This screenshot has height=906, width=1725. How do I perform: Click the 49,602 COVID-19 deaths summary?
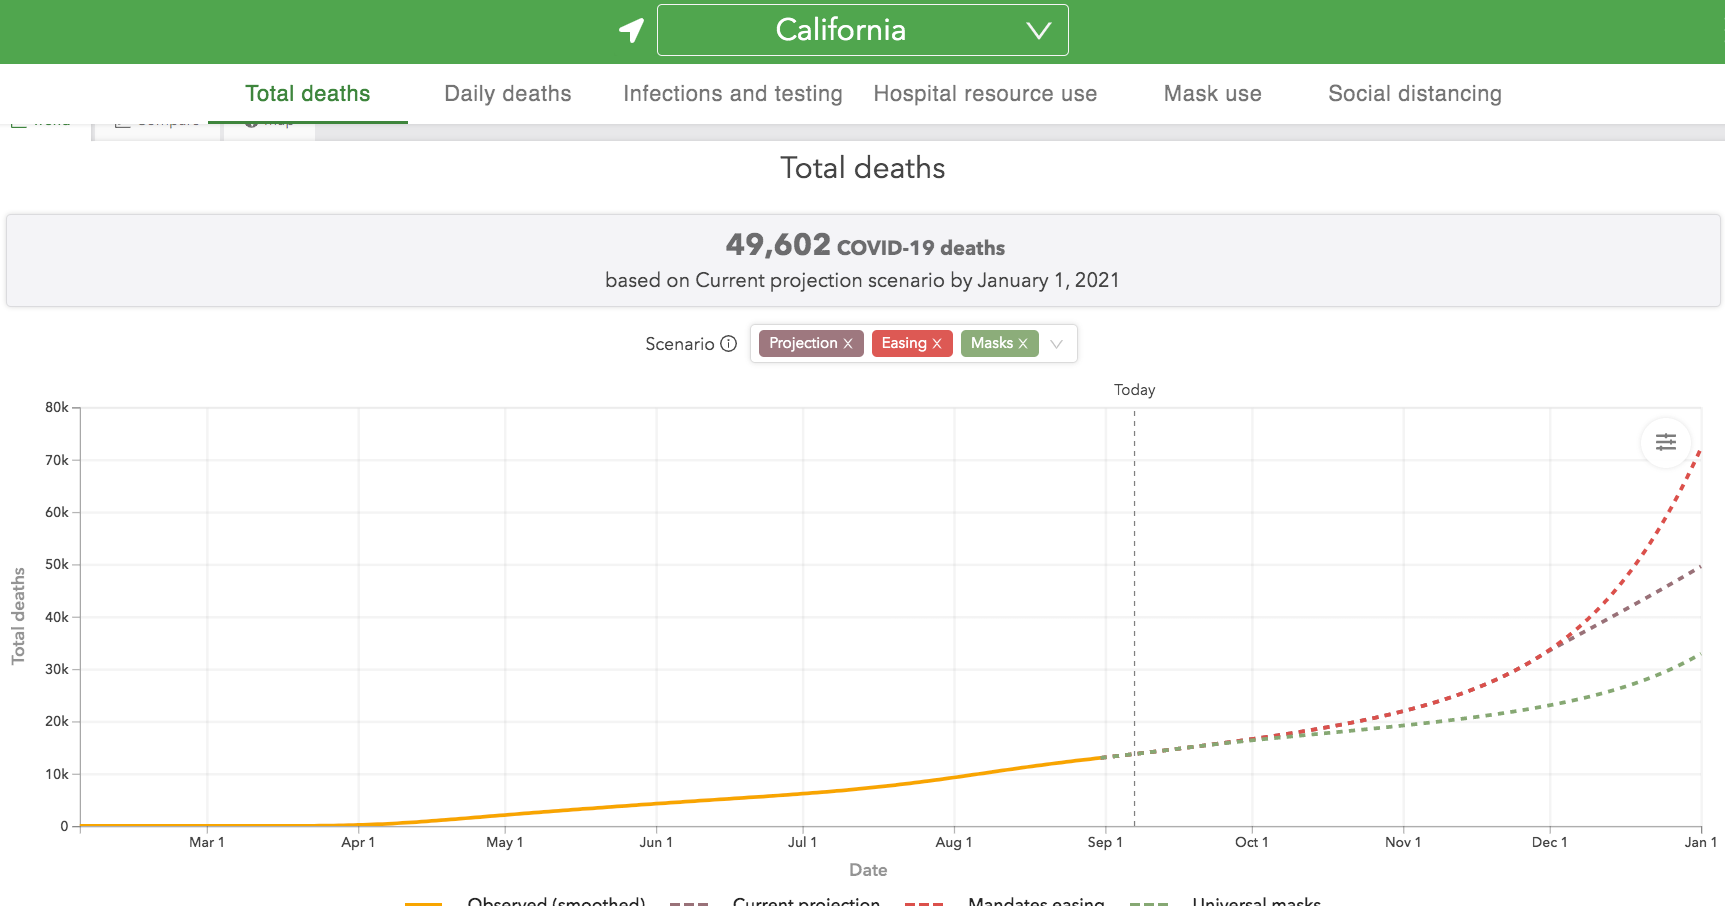point(864,246)
